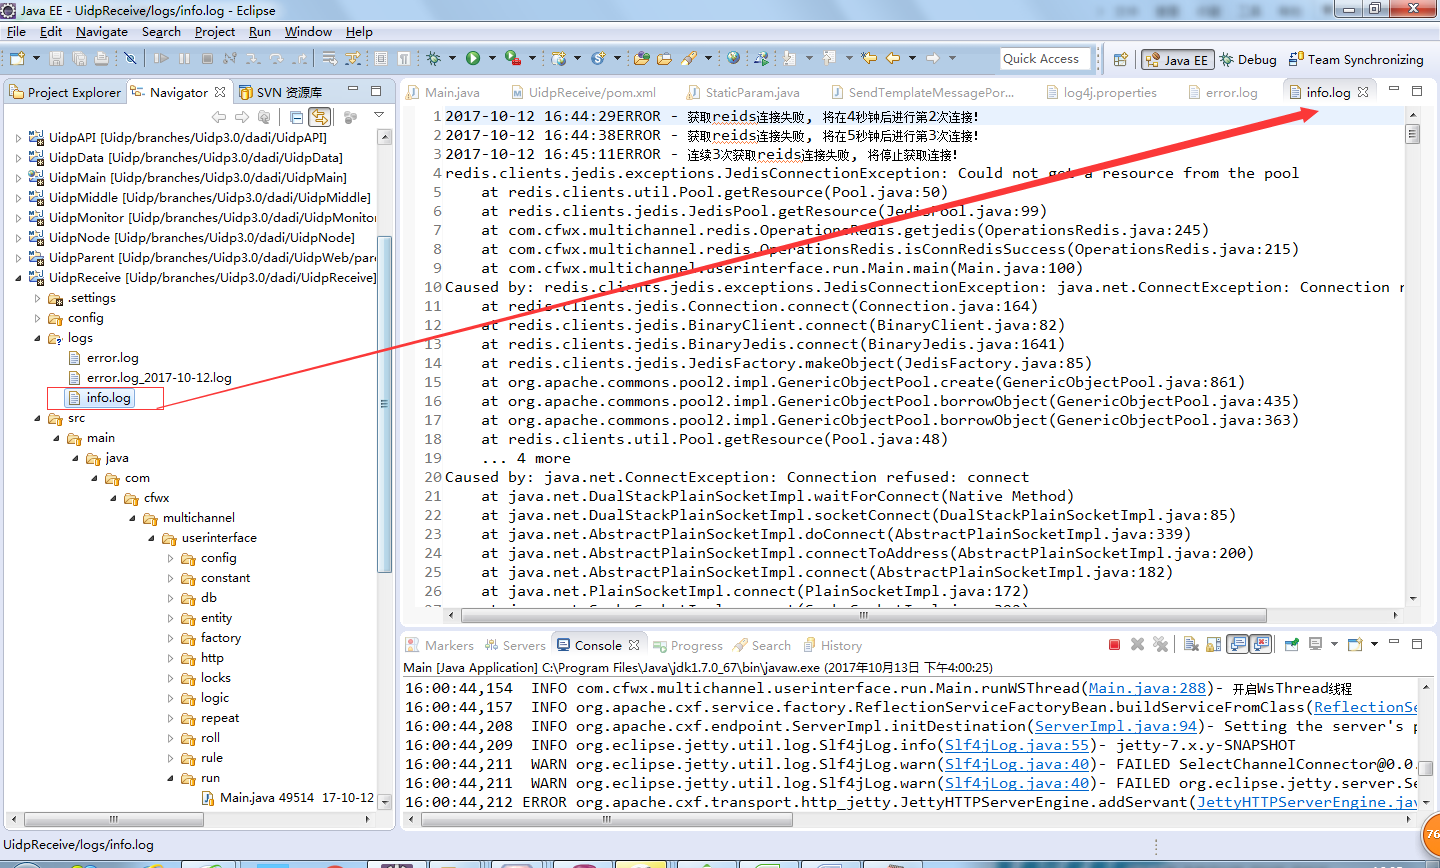Click the Debug bug icon
The height and width of the screenshot is (868, 1440).
coord(433,58)
